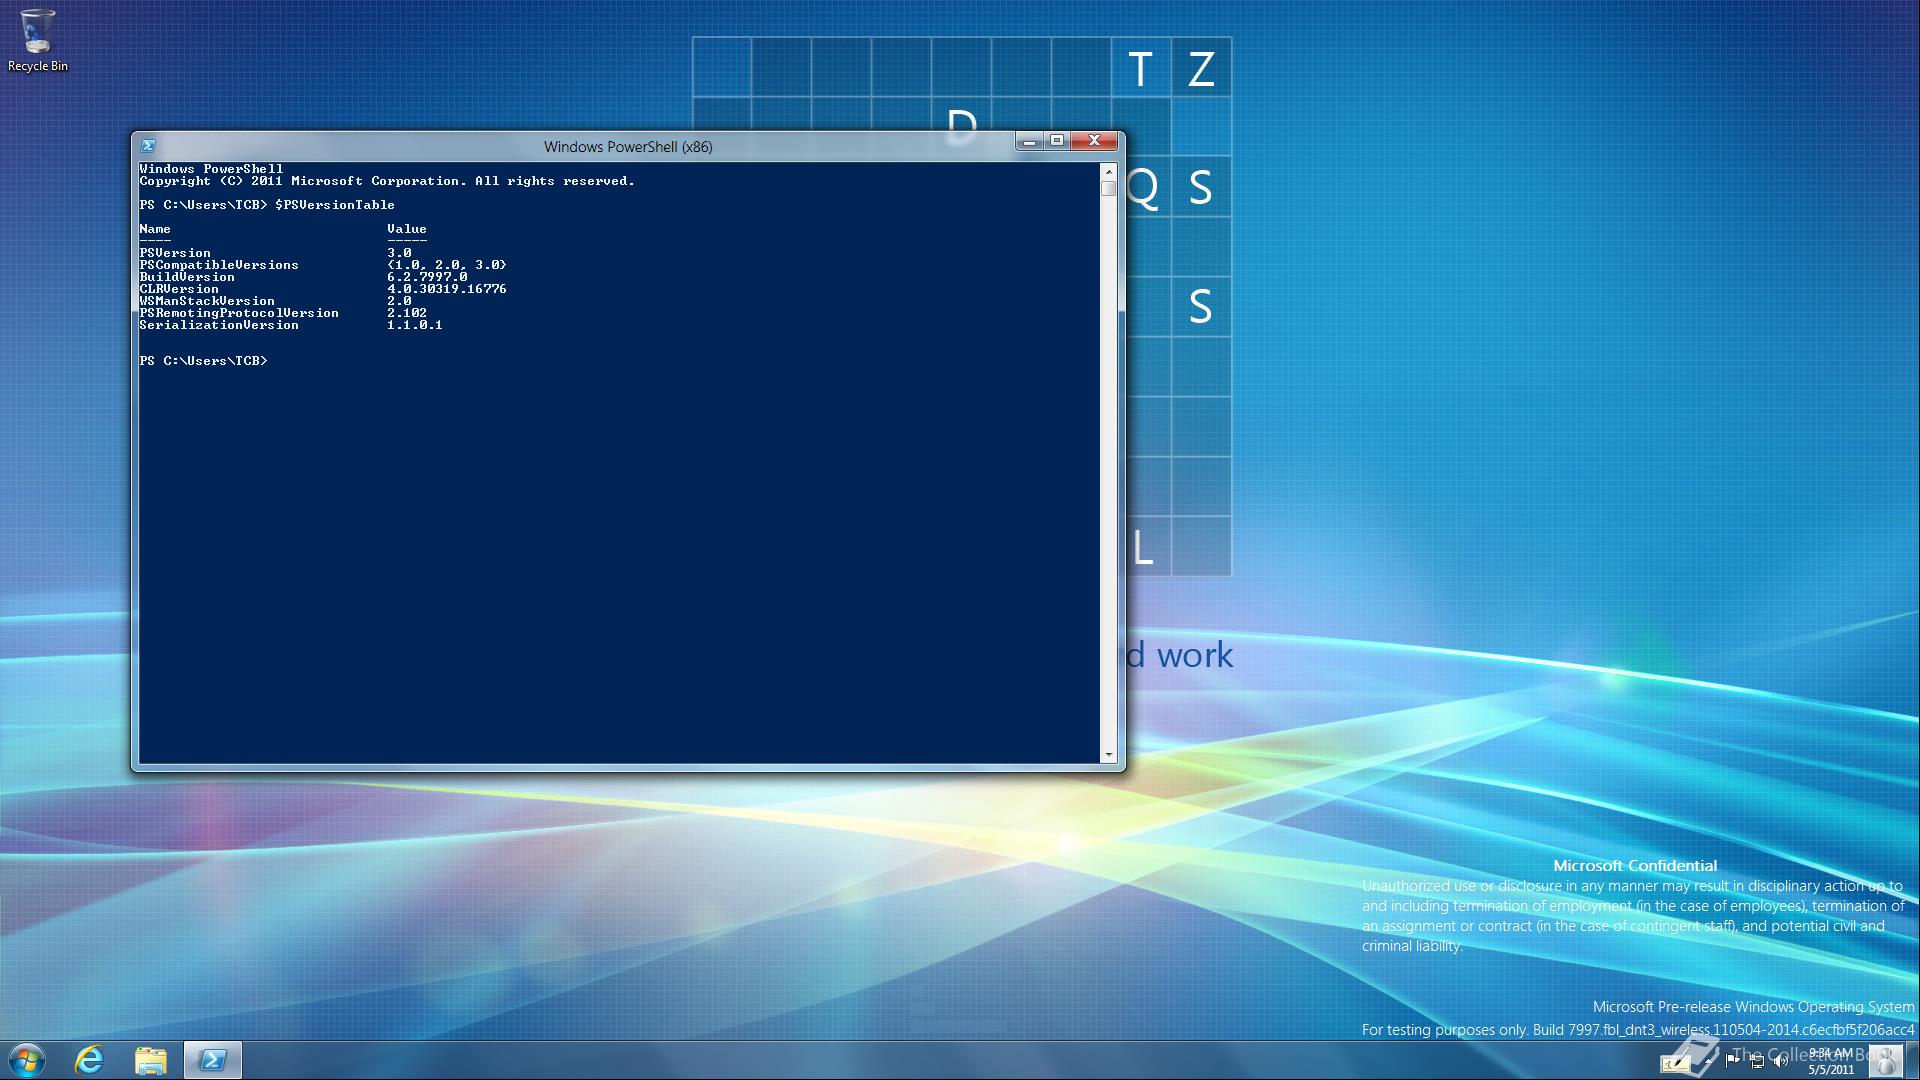
Task: Open the taskbar clock and date
Action: [x=1830, y=1061]
